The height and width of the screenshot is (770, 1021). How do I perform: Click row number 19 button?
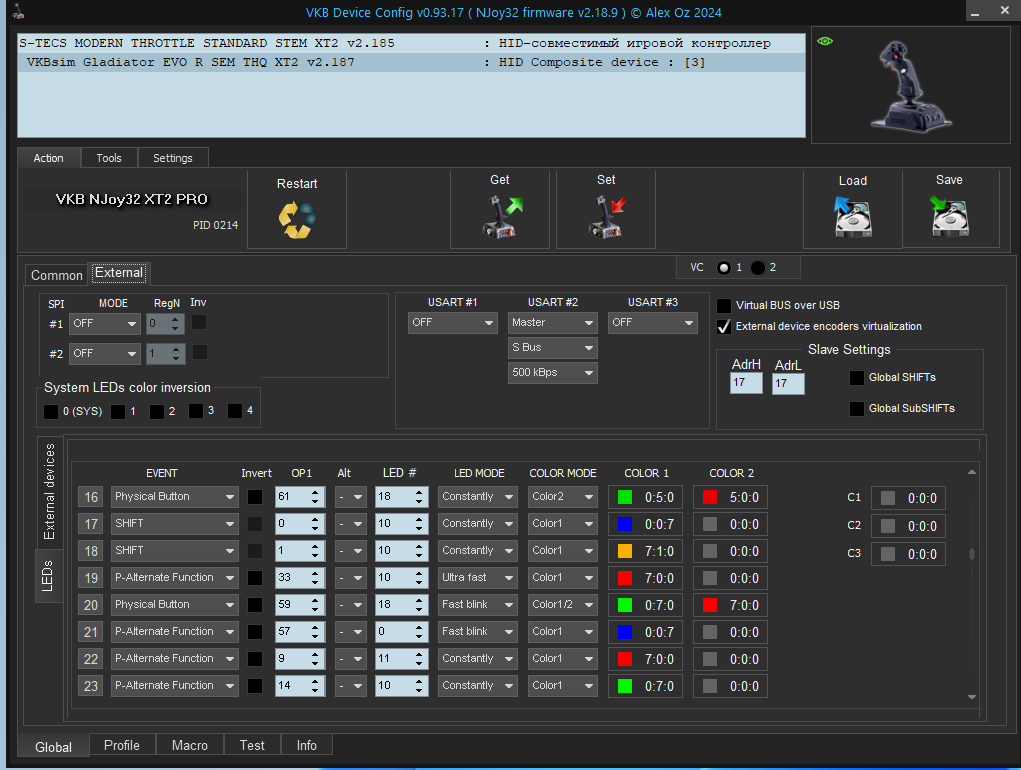tap(91, 577)
